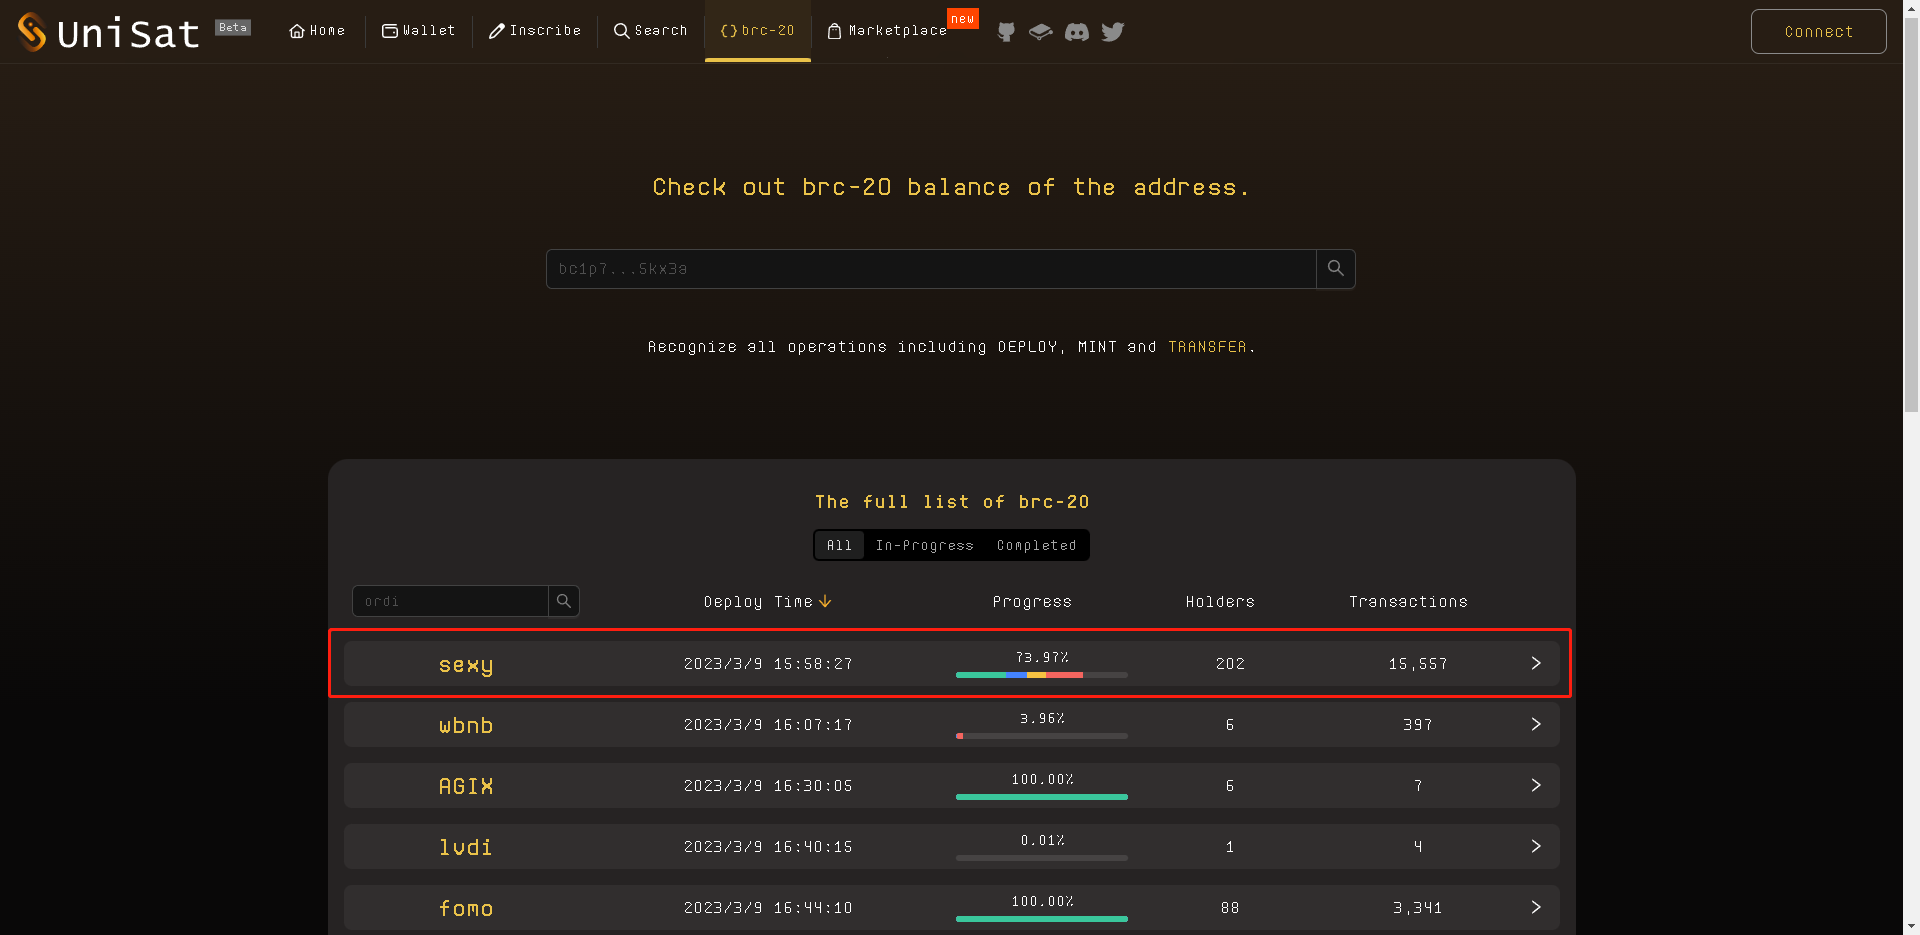Open the GitBook docs icon
The image size is (1920, 935).
coord(1041,32)
